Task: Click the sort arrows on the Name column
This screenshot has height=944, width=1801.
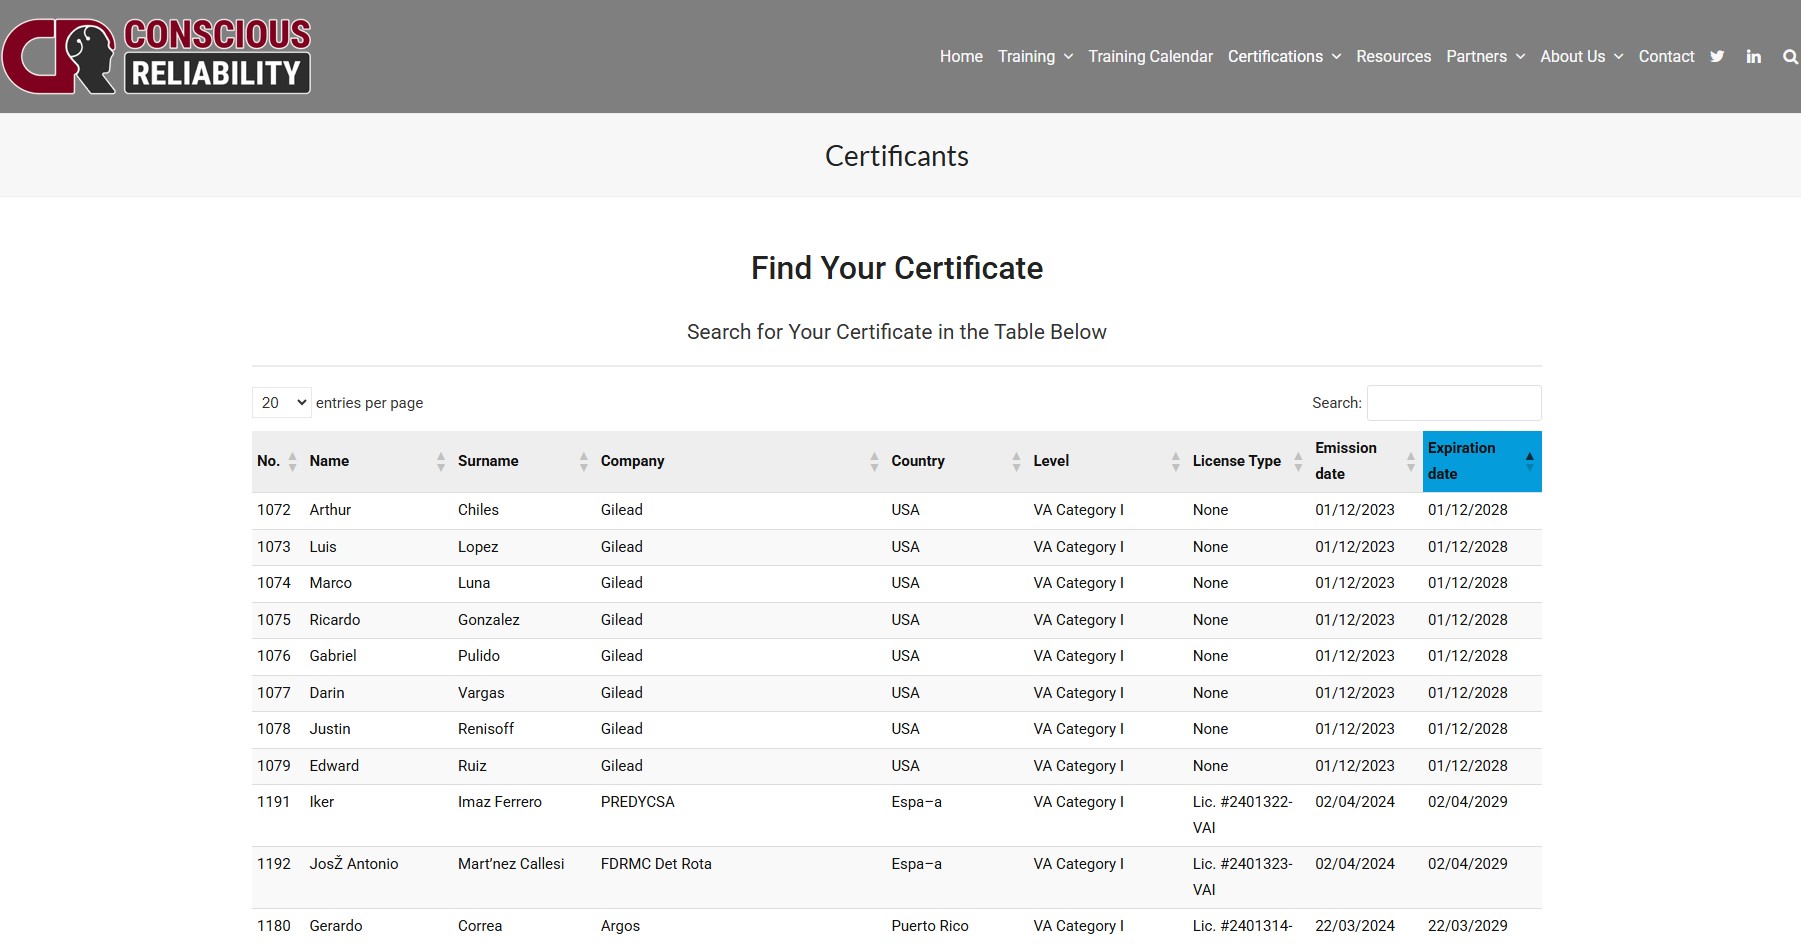Action: (440, 461)
